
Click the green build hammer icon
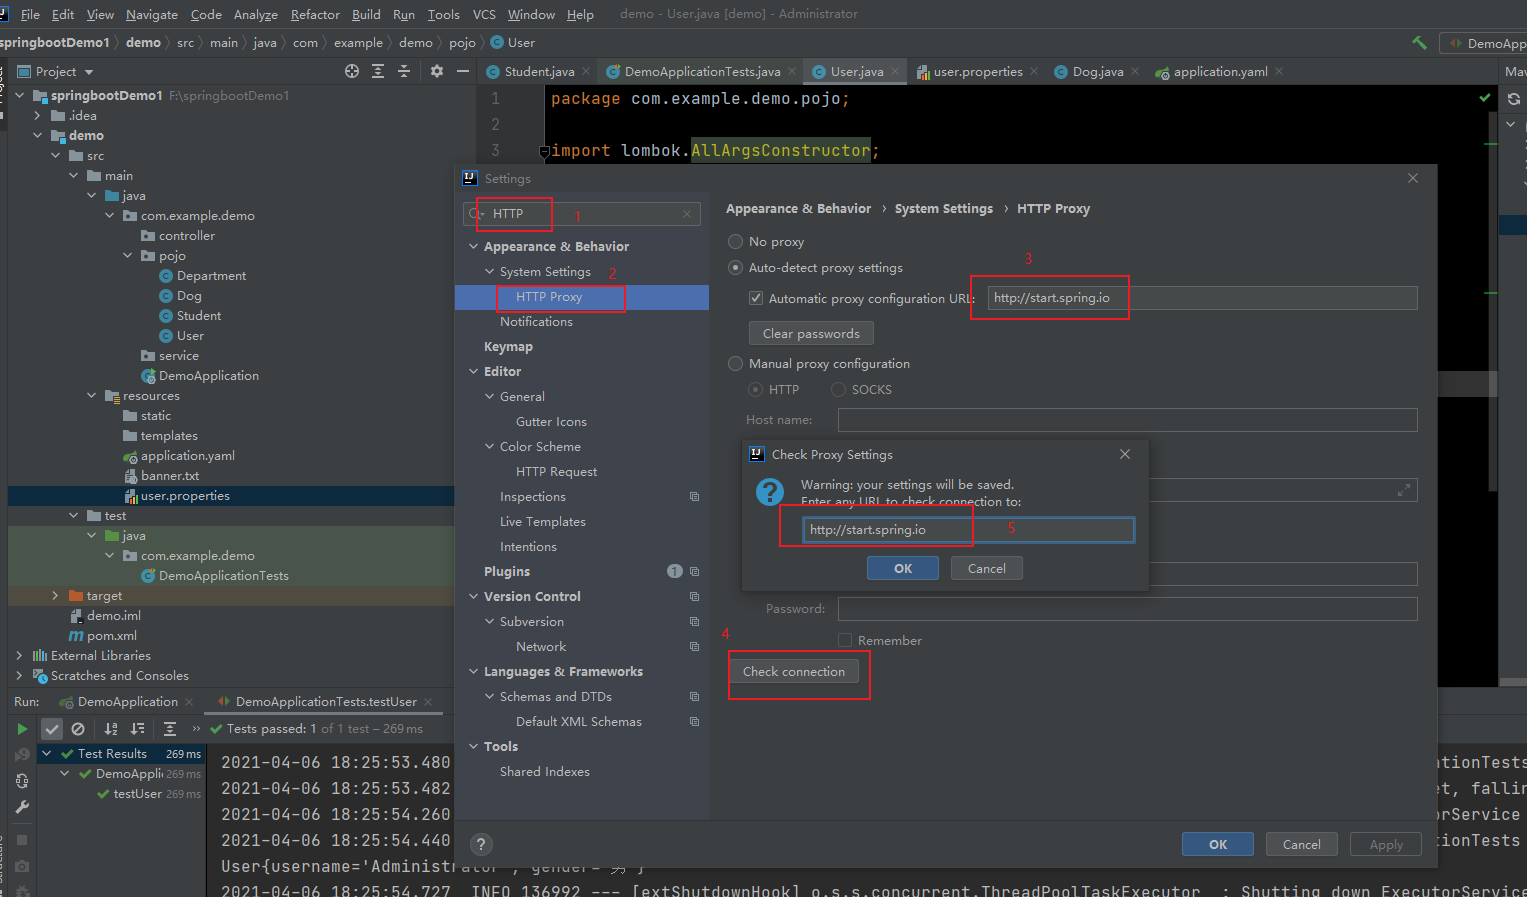[1419, 43]
